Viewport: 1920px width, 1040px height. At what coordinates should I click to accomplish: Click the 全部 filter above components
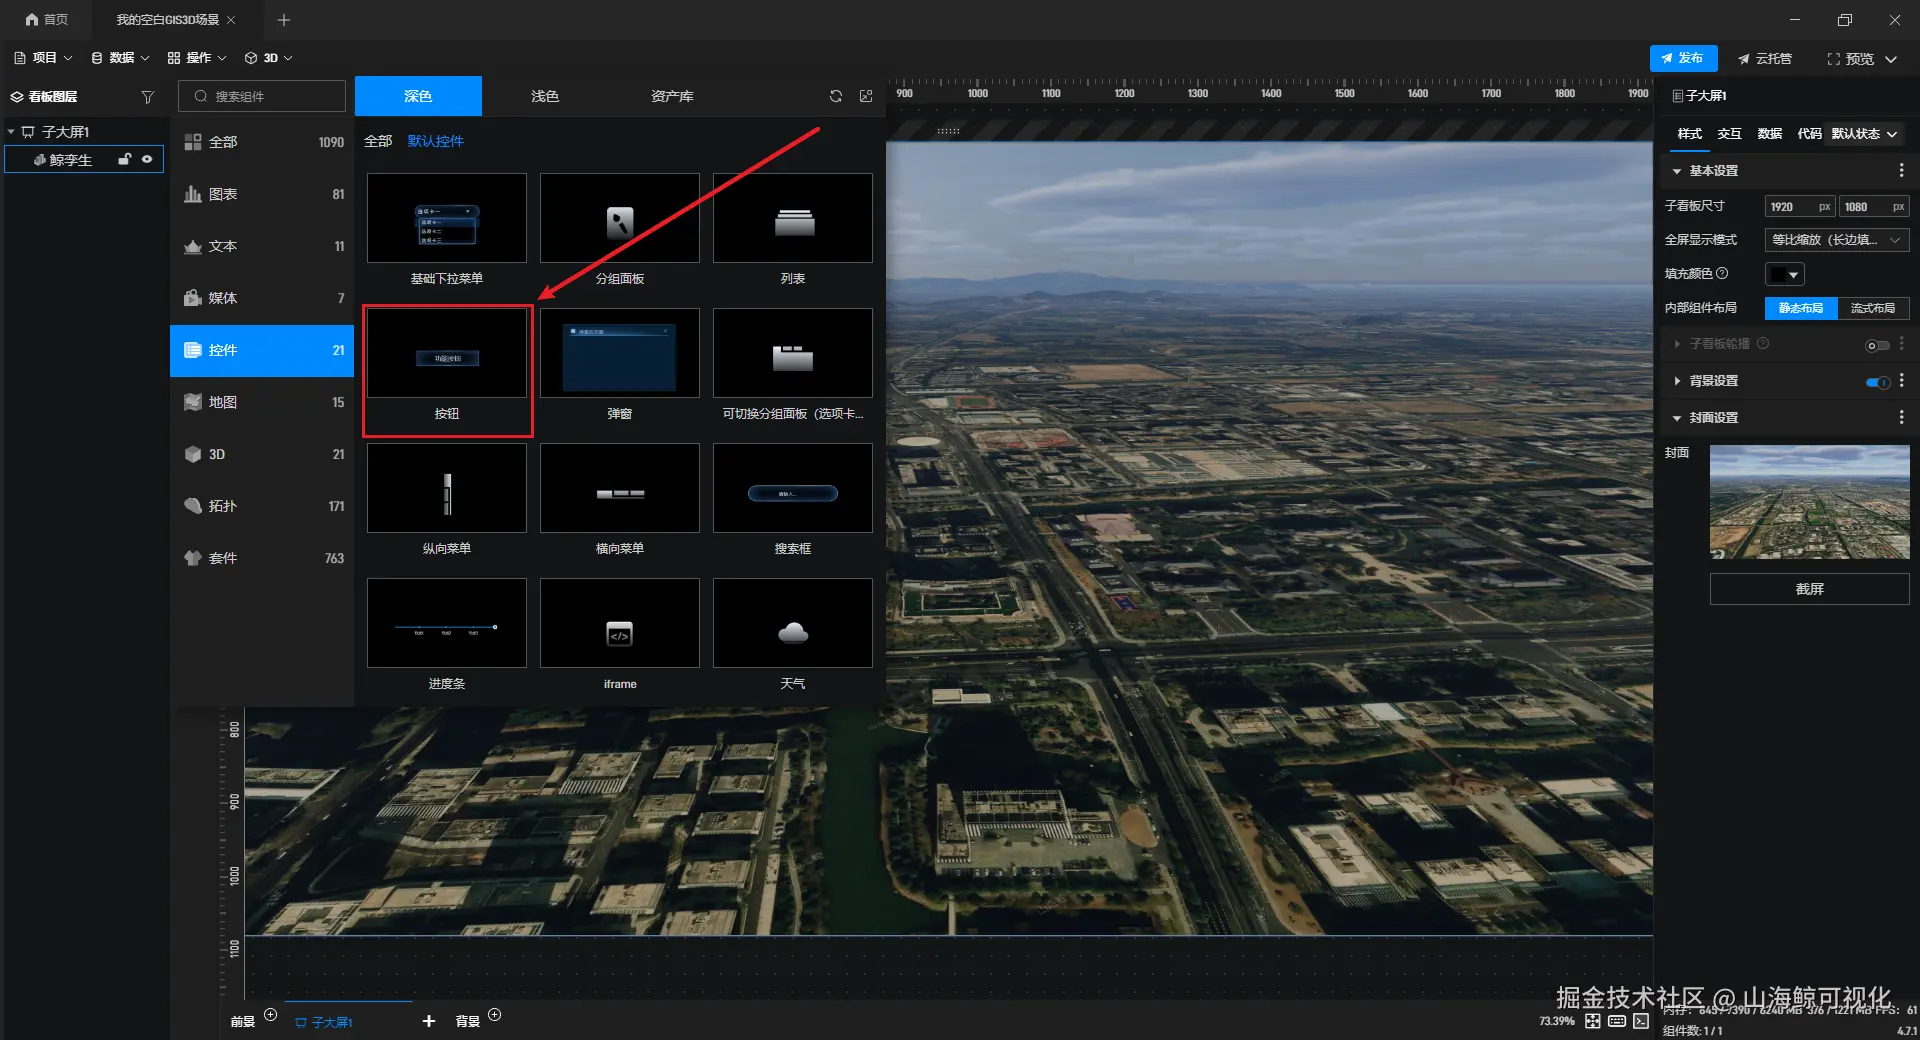378,141
